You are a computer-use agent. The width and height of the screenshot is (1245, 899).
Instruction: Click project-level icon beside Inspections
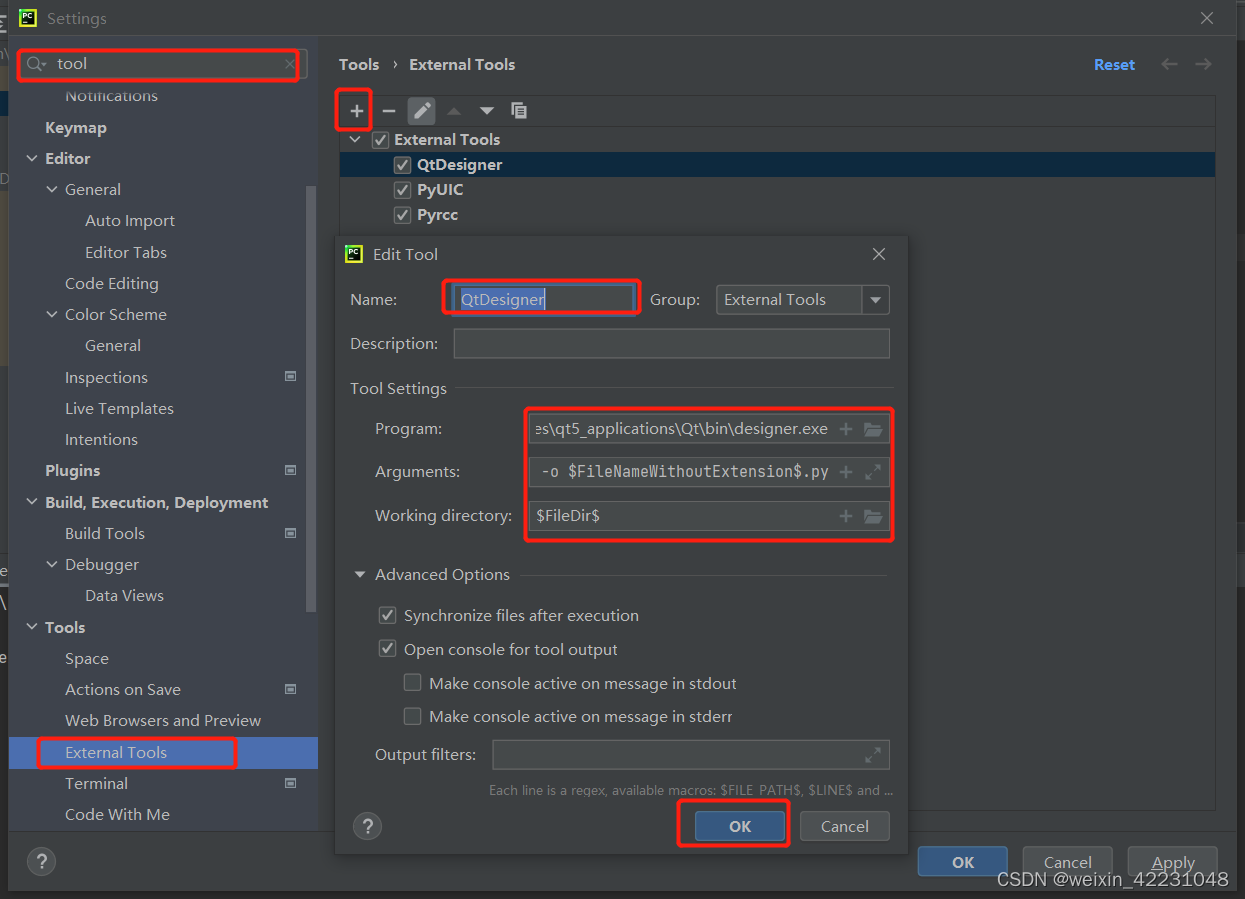point(290,377)
